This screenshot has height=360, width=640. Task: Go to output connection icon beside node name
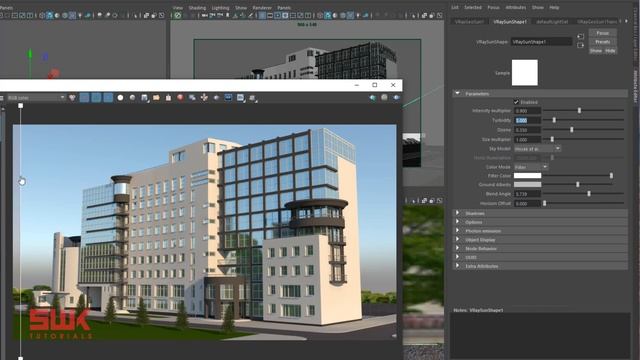pos(580,45)
